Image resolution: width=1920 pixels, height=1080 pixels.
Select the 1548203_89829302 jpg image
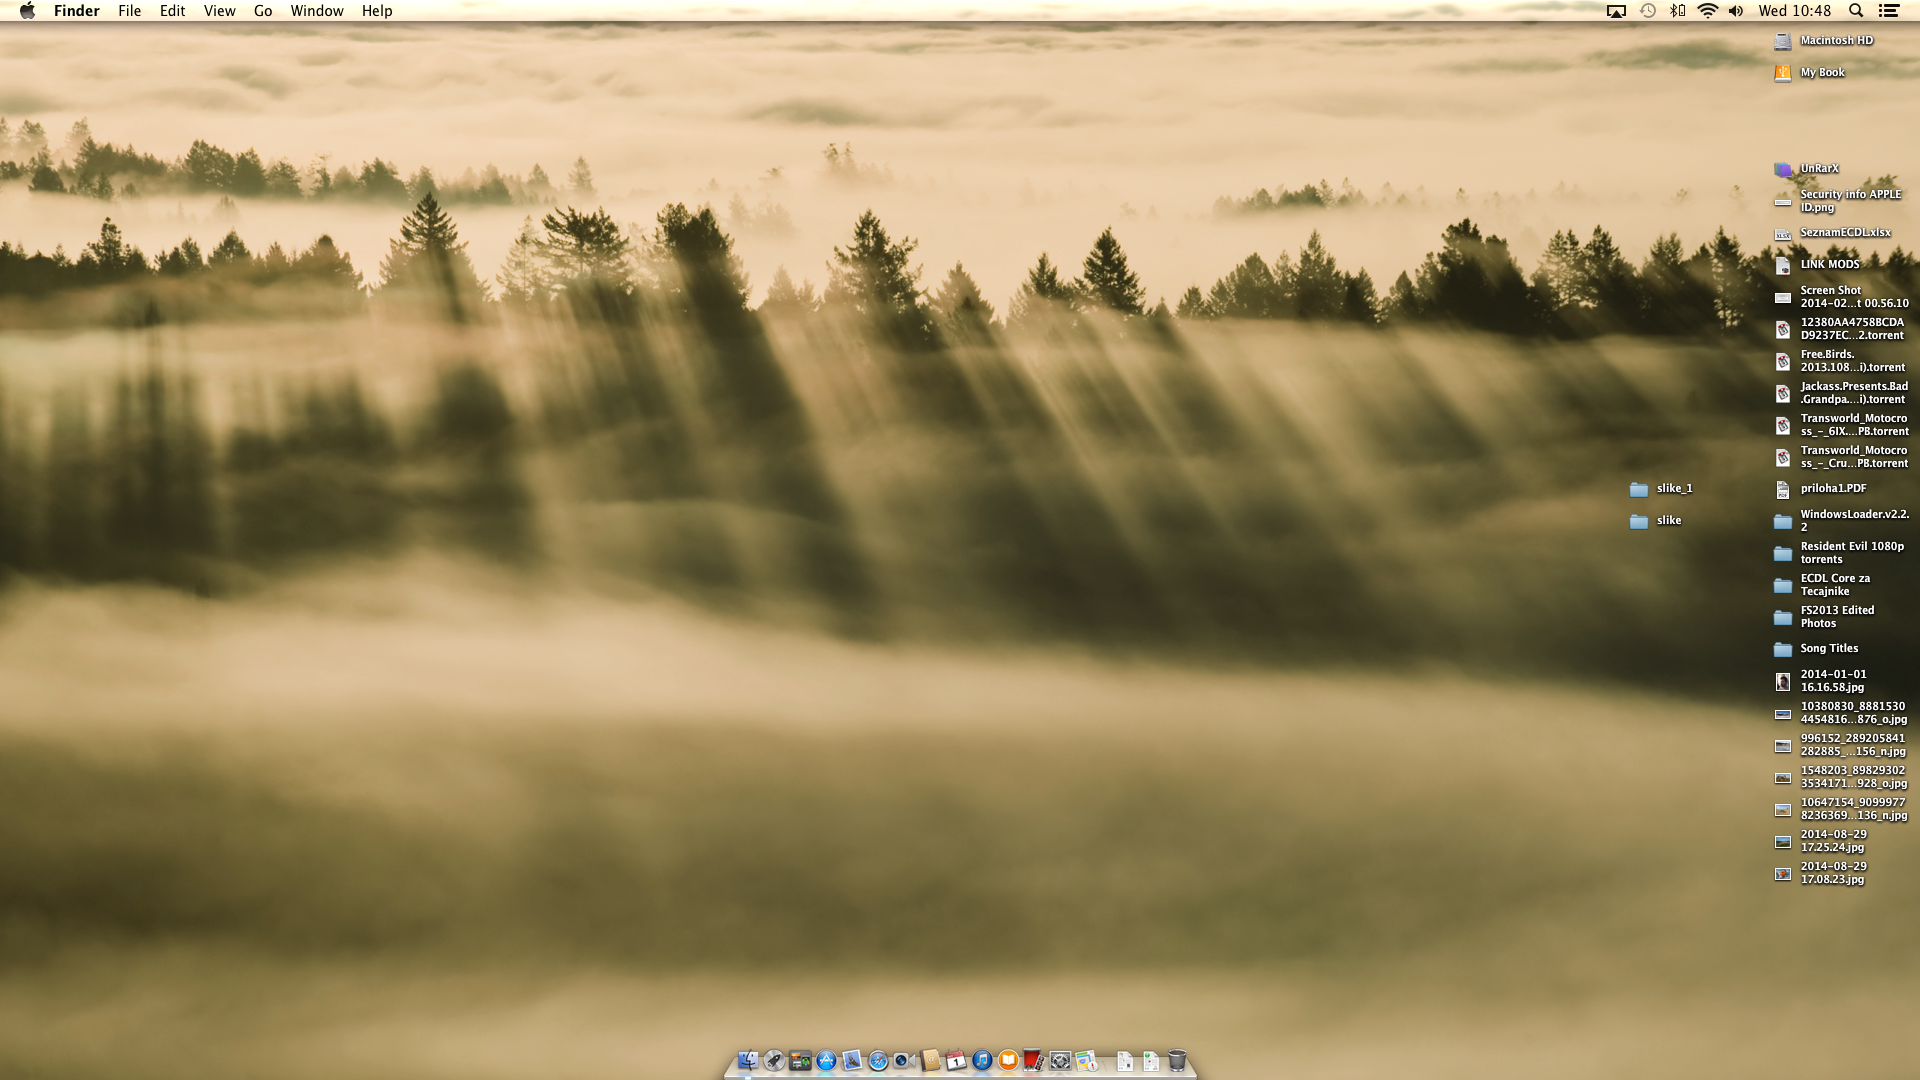pos(1842,777)
